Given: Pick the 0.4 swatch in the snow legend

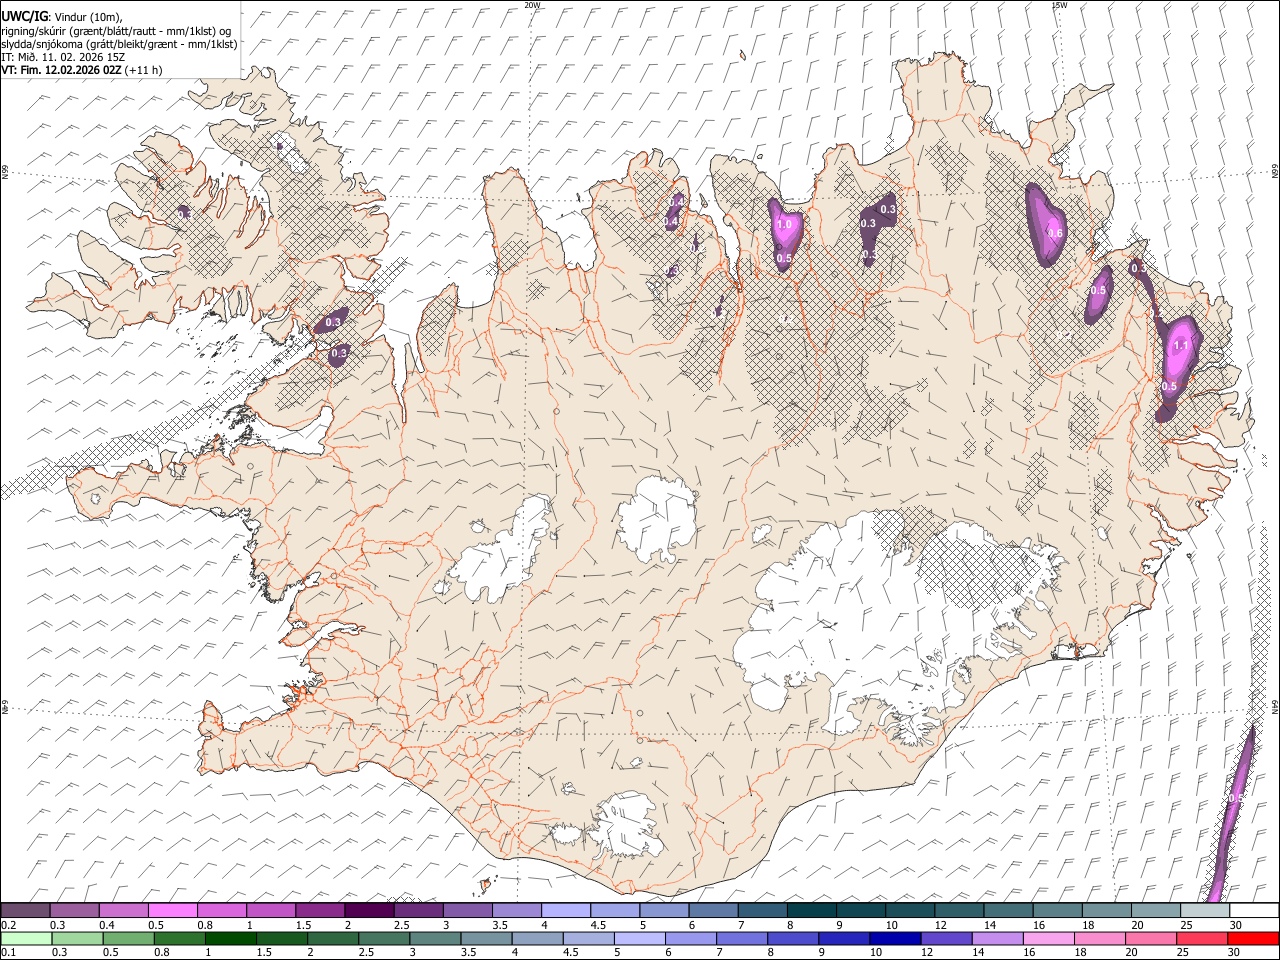Looking at the screenshot, I should click(123, 910).
